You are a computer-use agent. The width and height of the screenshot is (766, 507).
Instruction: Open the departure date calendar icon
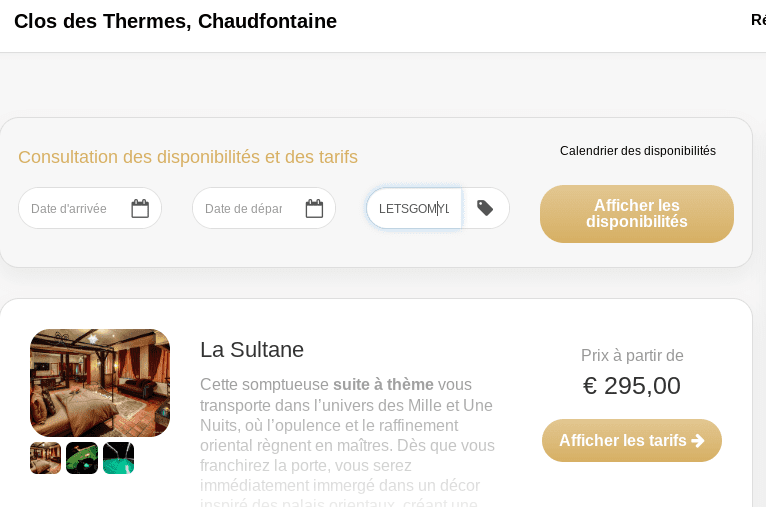(314, 209)
